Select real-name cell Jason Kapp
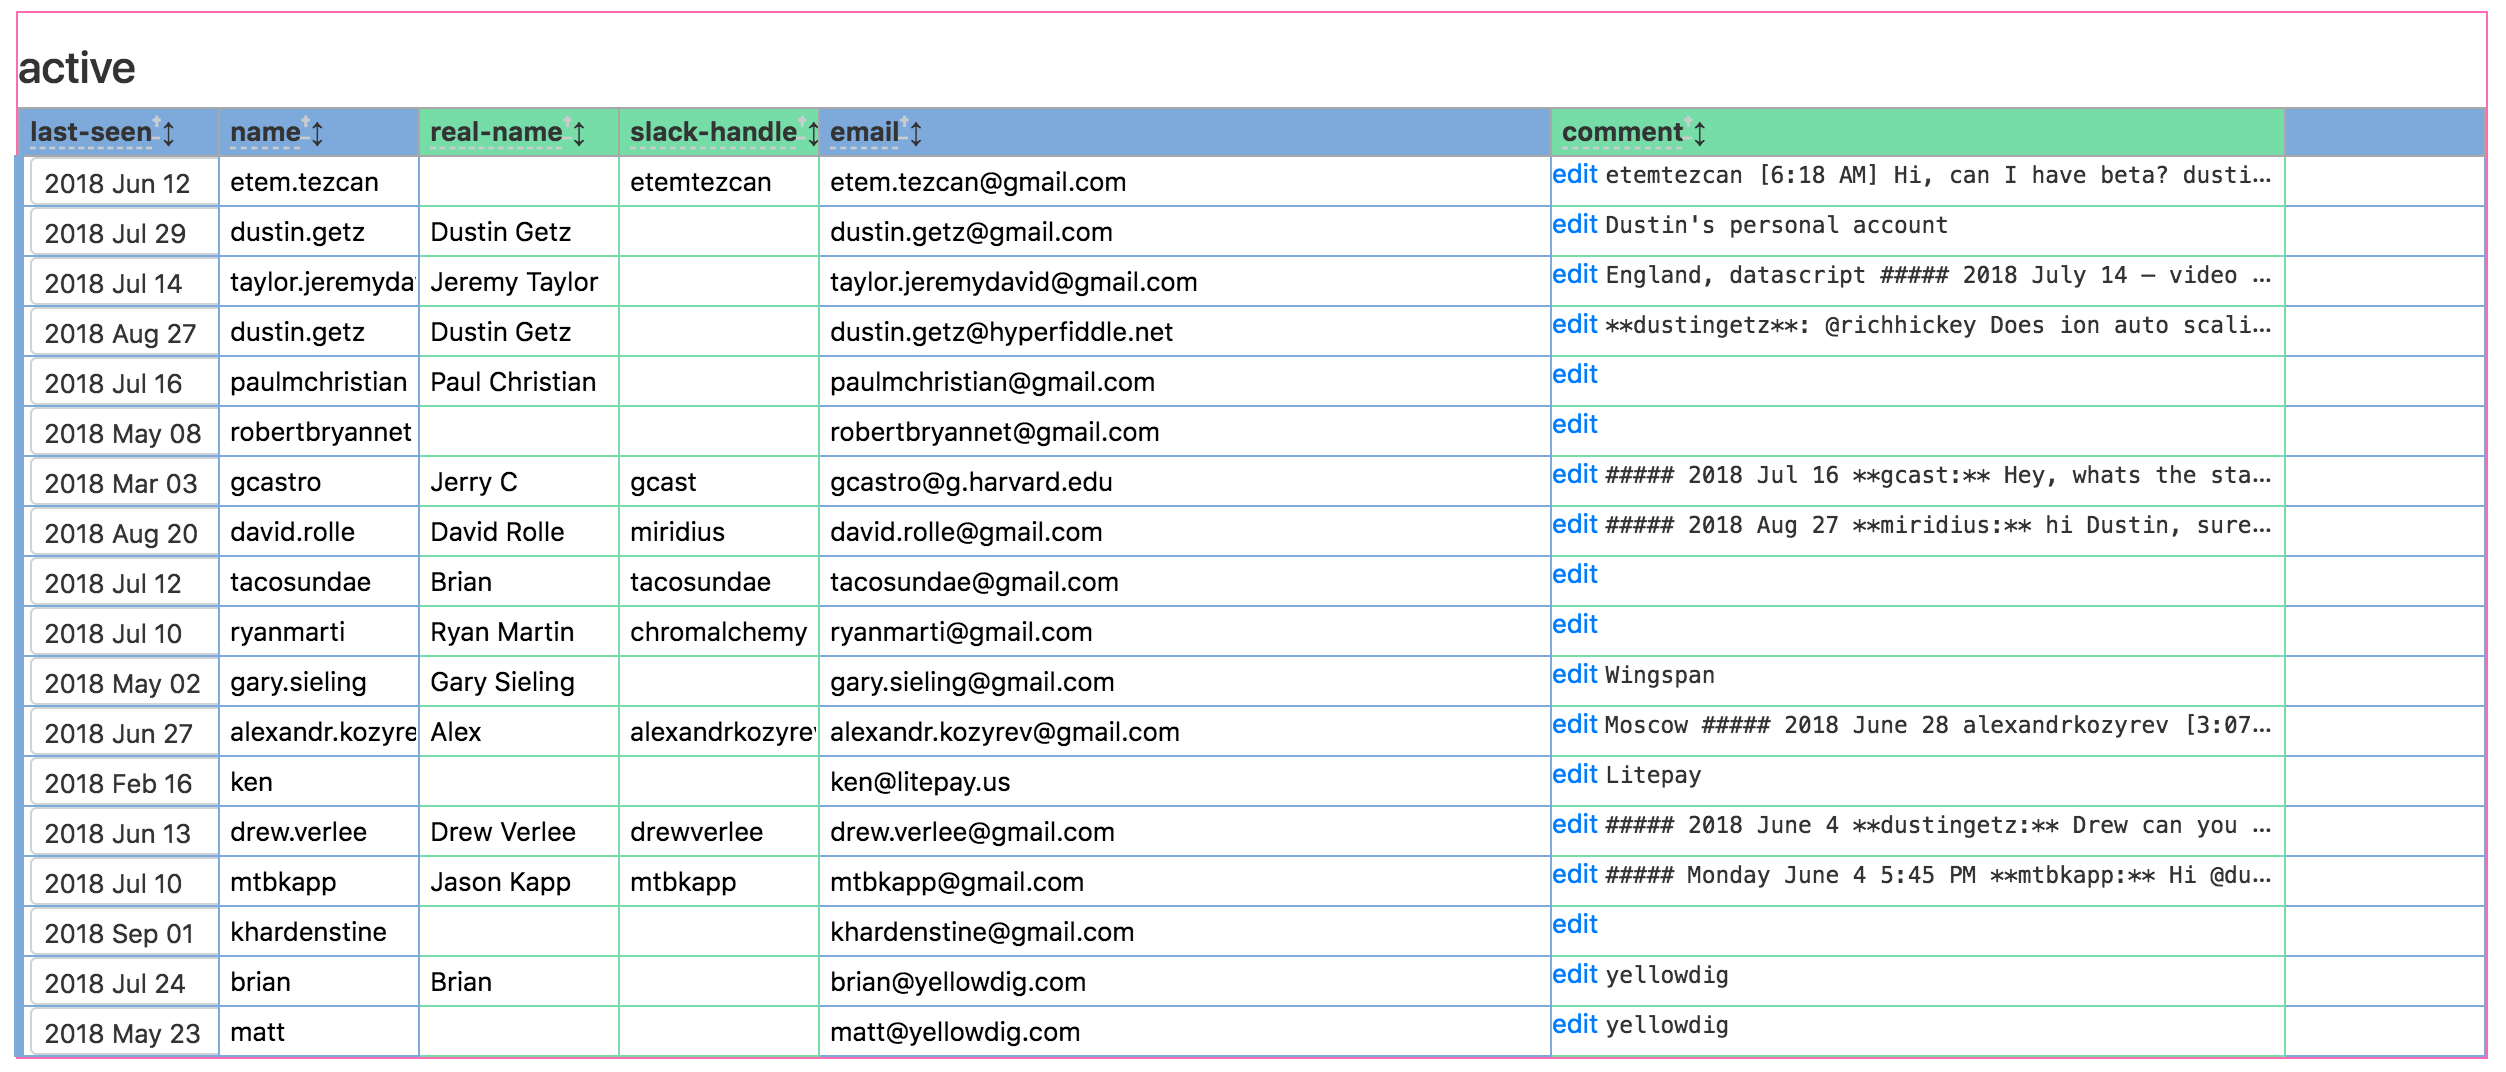Viewport: 2506px width, 1072px height. [x=519, y=882]
